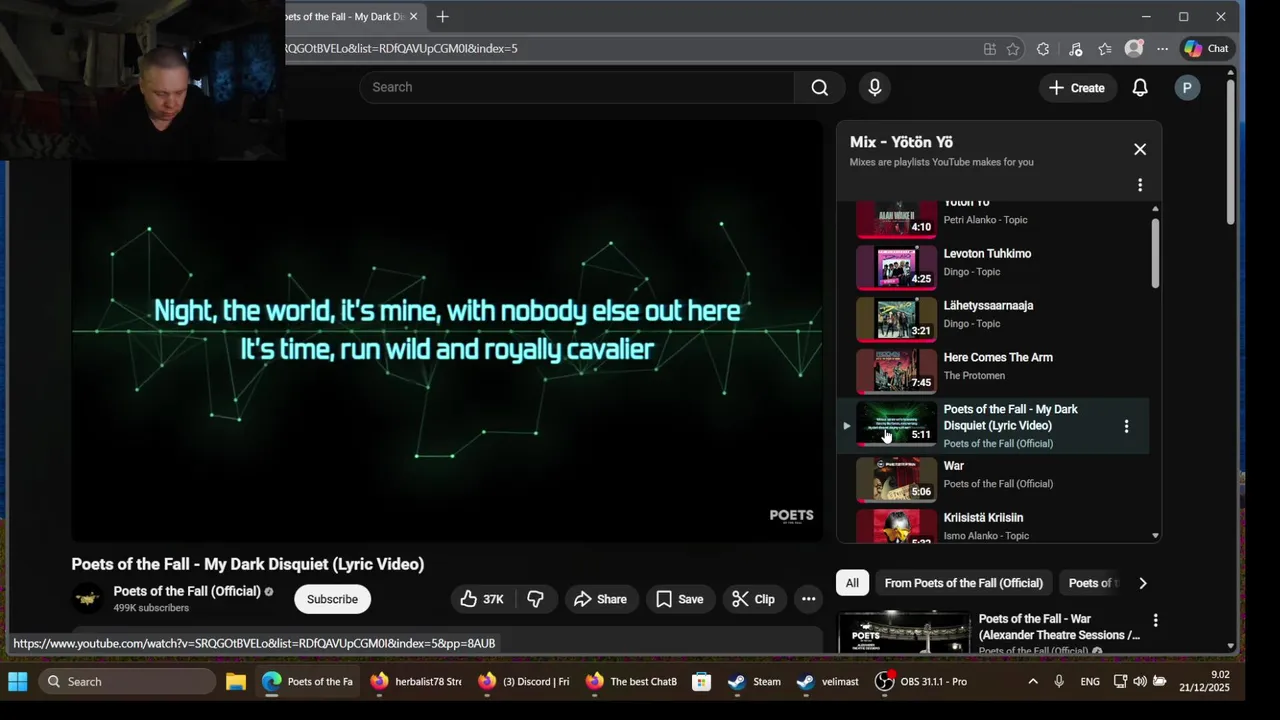Play Yötön Yö by Petri Alanko at list top
Screen dimensions: 1280x720
993,220
